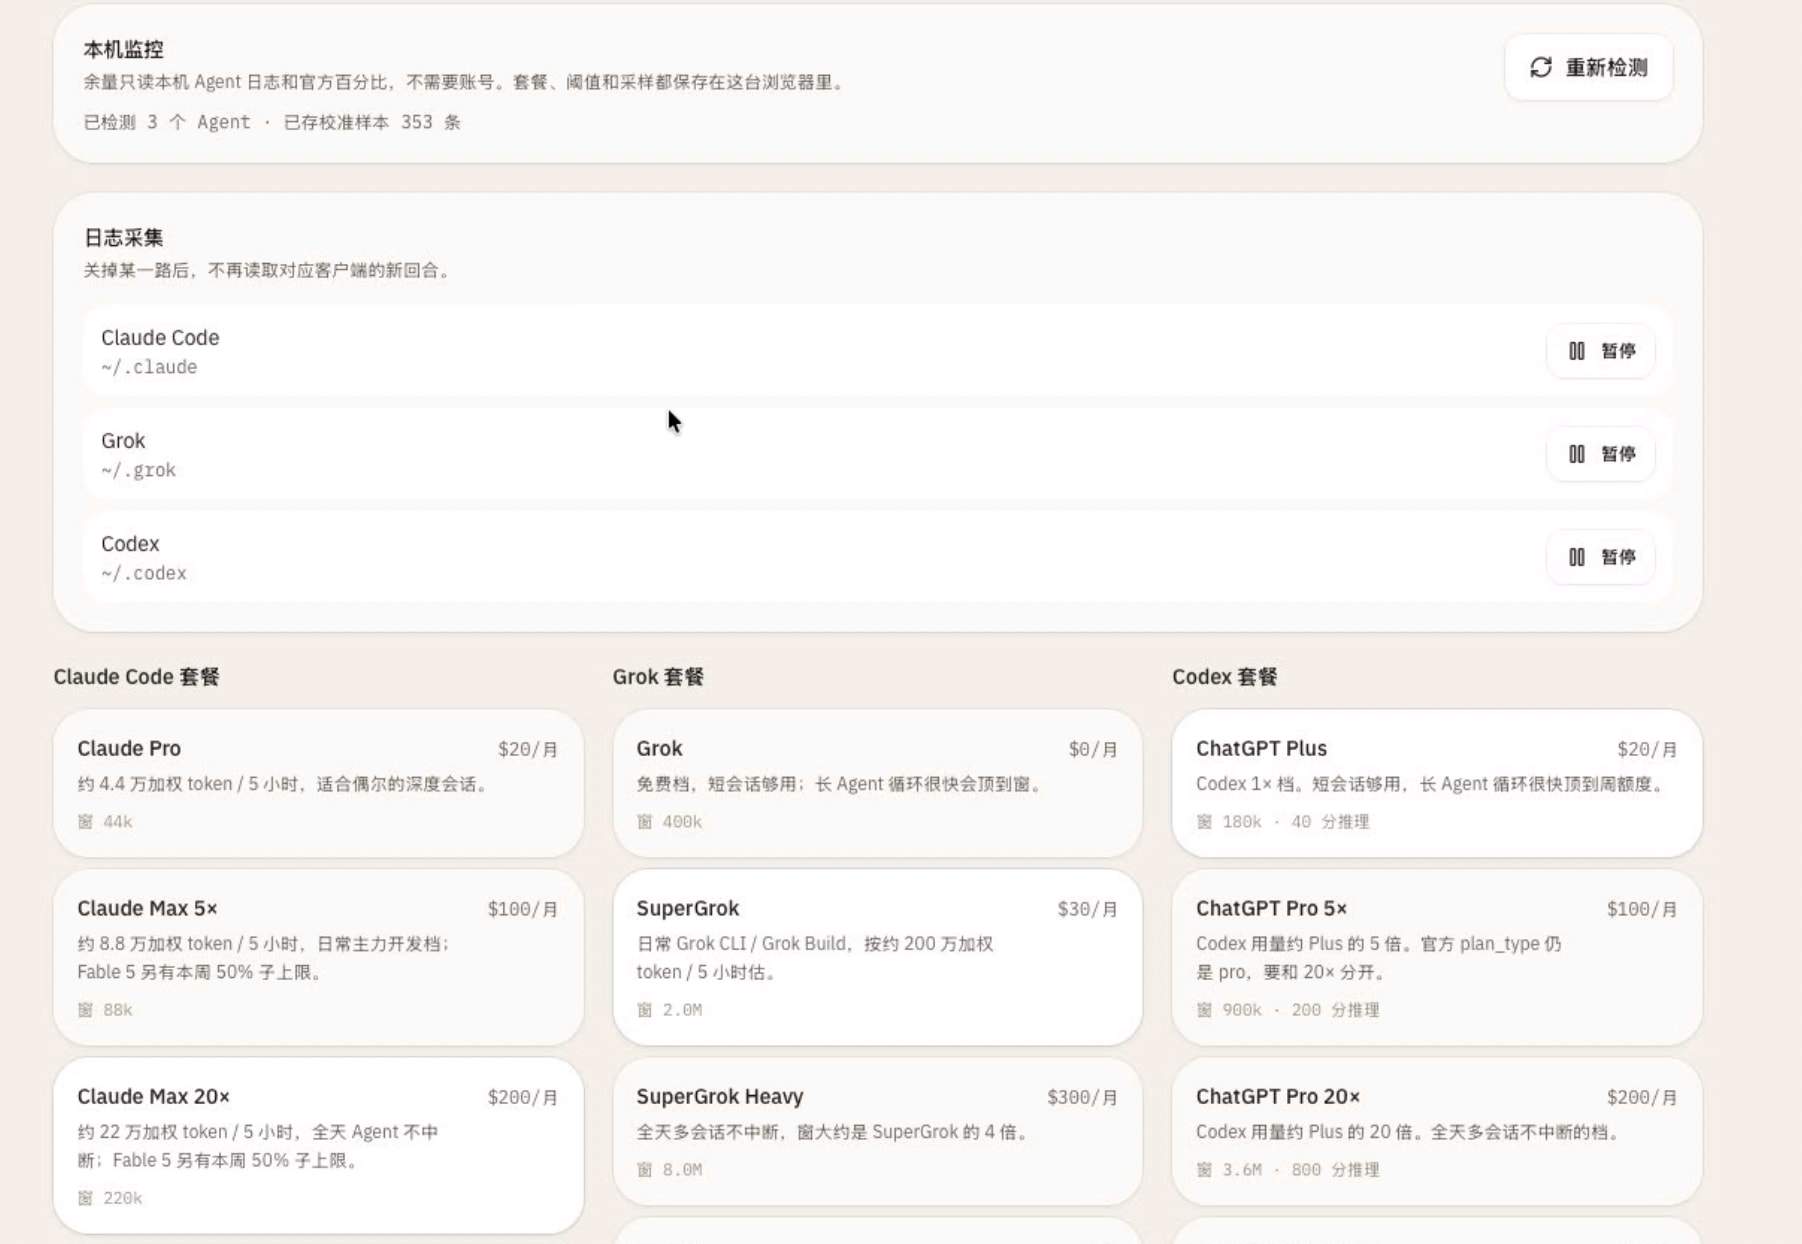Viewport: 1802px width, 1244px height.
Task: Click the '窗 8.0M' window value
Action: pyautogui.click(x=669, y=1169)
